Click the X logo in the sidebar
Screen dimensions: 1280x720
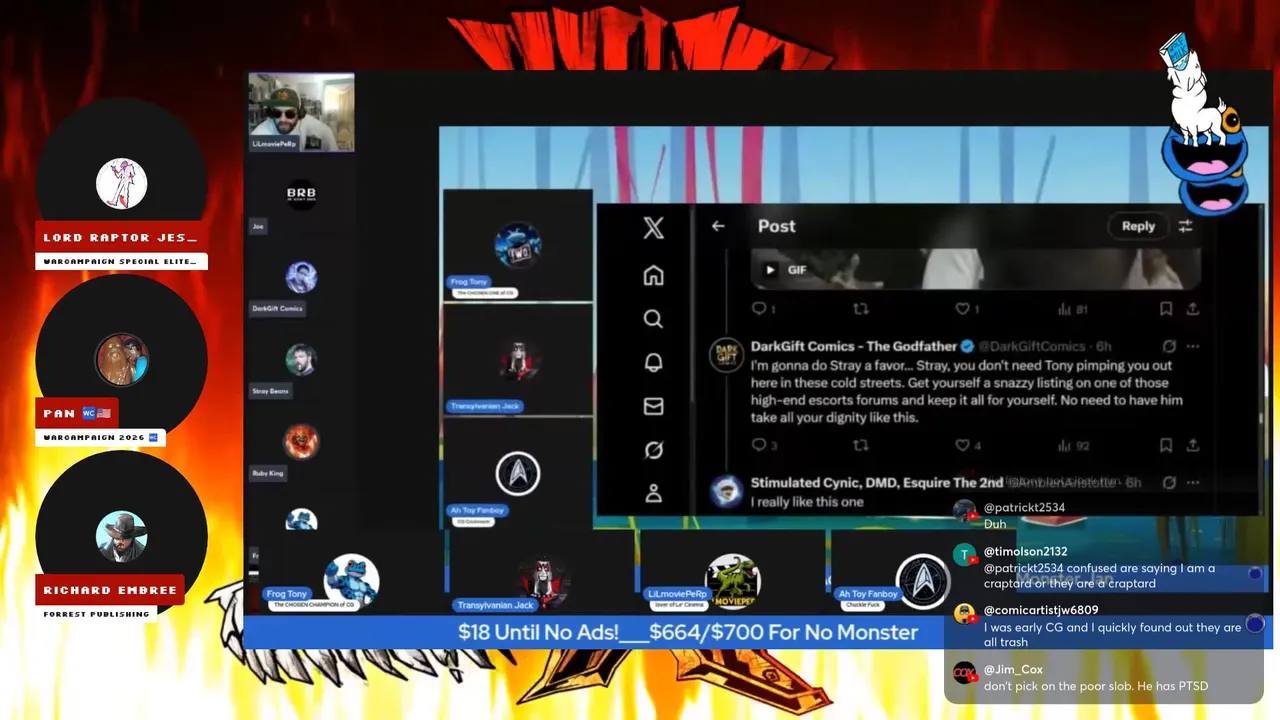tap(653, 228)
